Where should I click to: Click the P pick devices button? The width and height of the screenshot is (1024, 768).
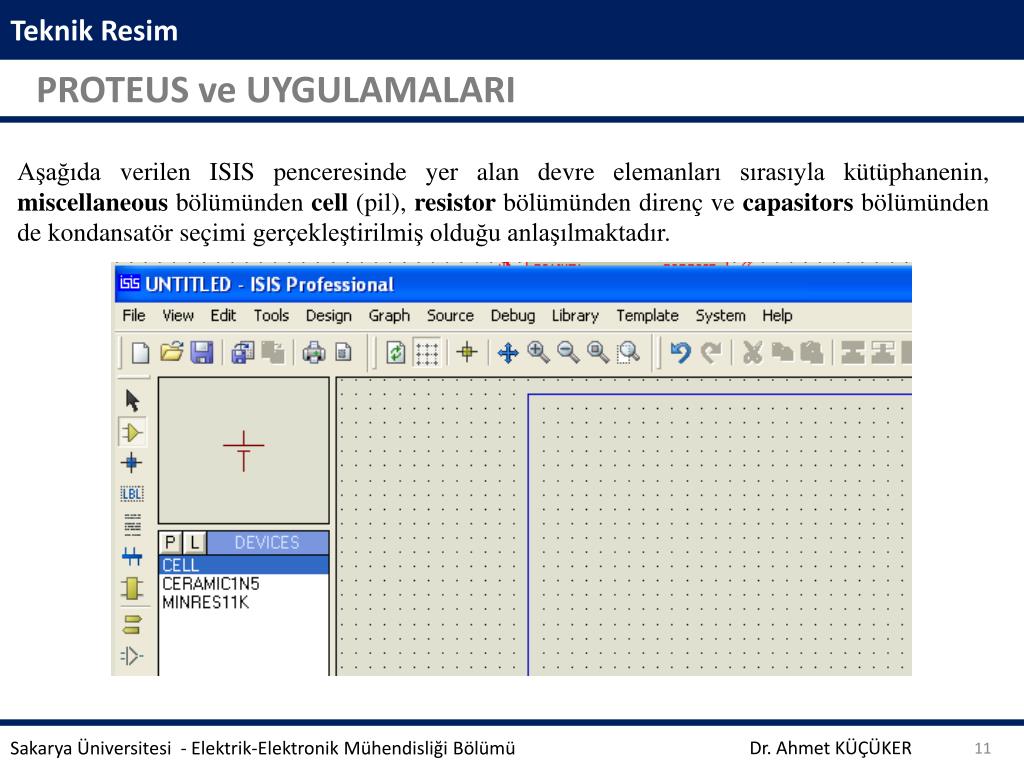point(171,542)
